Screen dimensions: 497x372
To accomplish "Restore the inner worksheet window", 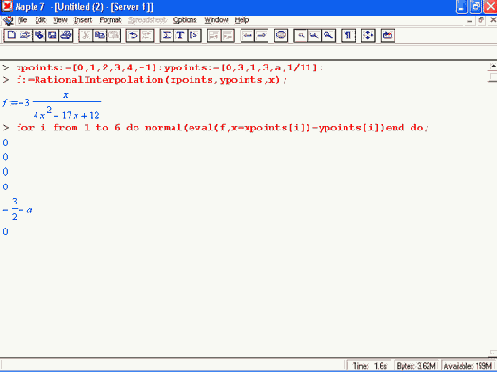I will [481, 21].
